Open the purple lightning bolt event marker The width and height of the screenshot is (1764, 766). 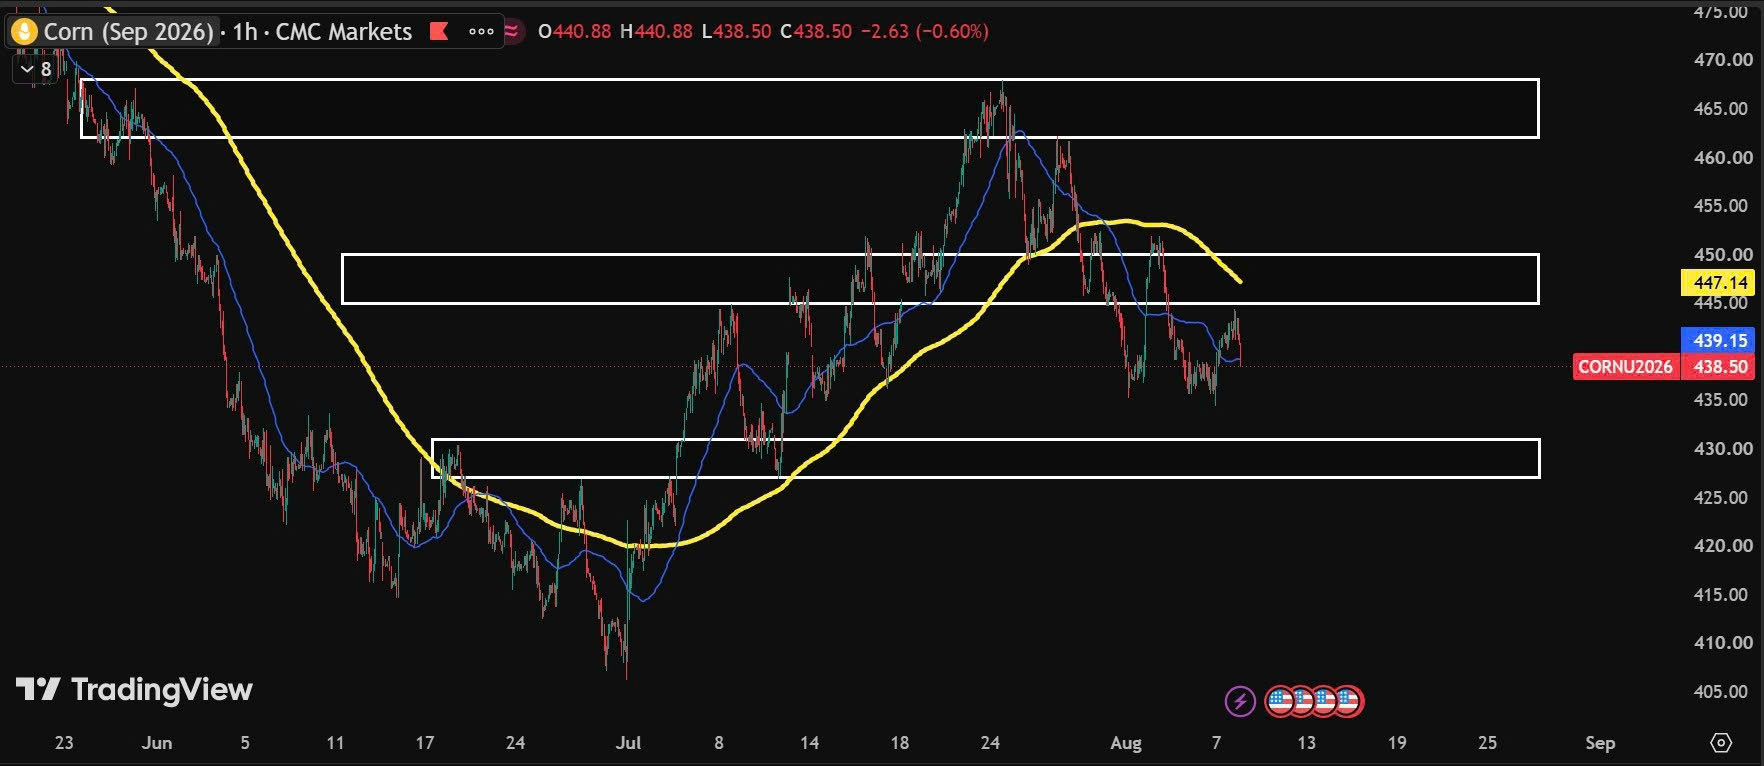tap(1240, 701)
